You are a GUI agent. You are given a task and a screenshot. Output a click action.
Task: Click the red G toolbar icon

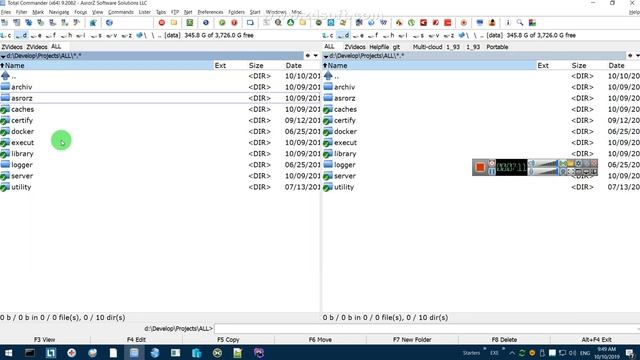(423, 23)
